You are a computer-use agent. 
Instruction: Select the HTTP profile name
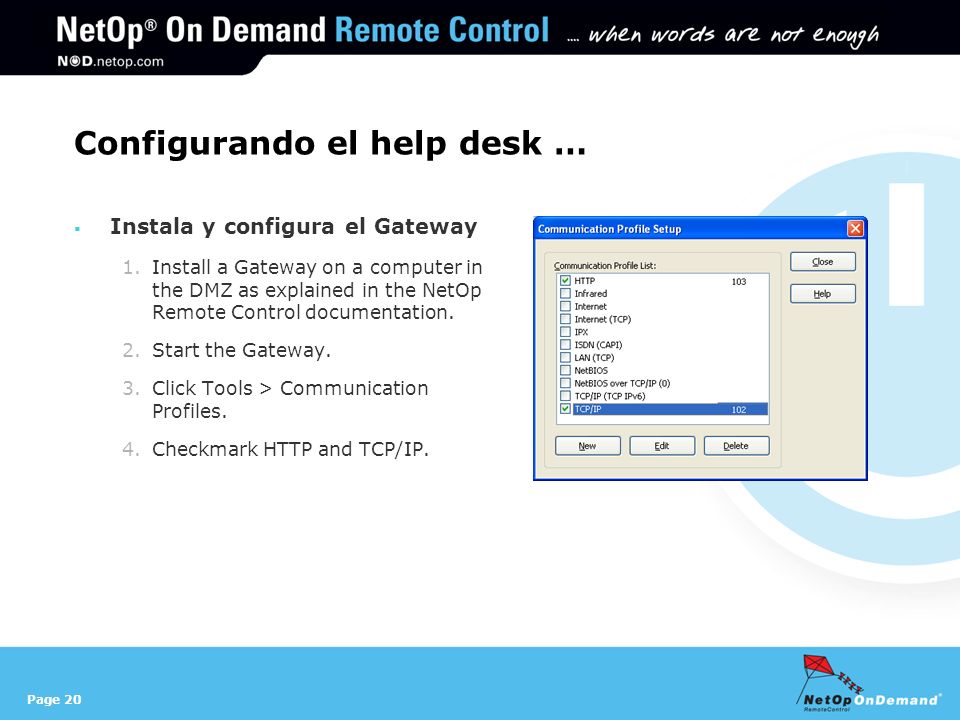[585, 281]
